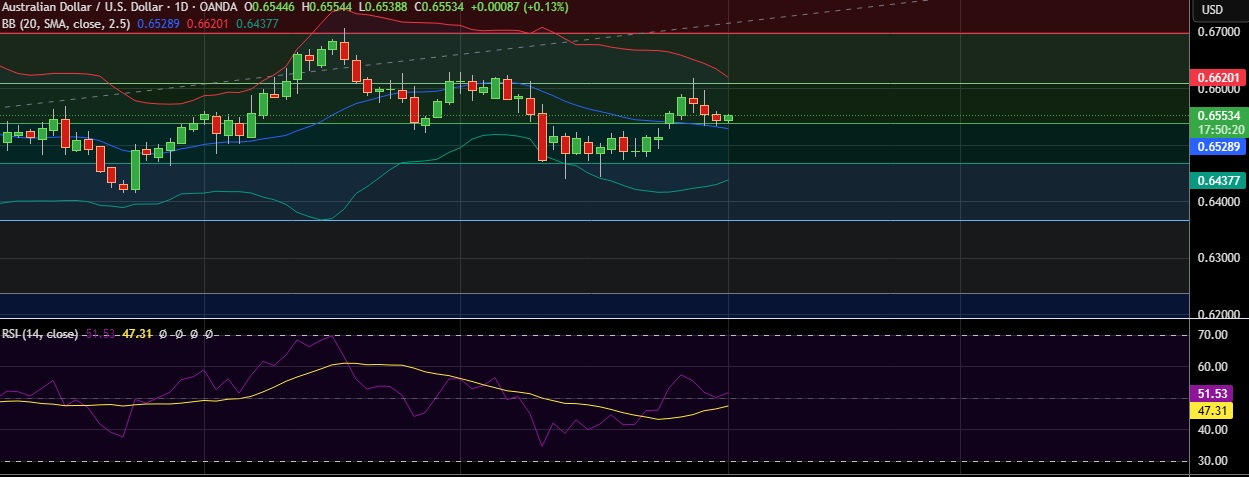Click the blue 0.65289 basis price label
Image resolution: width=1249 pixels, height=477 pixels.
1216,146
